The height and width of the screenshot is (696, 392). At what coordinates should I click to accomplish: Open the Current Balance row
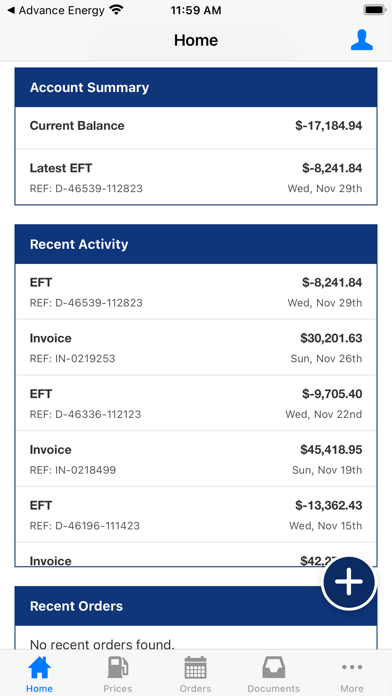point(196,128)
